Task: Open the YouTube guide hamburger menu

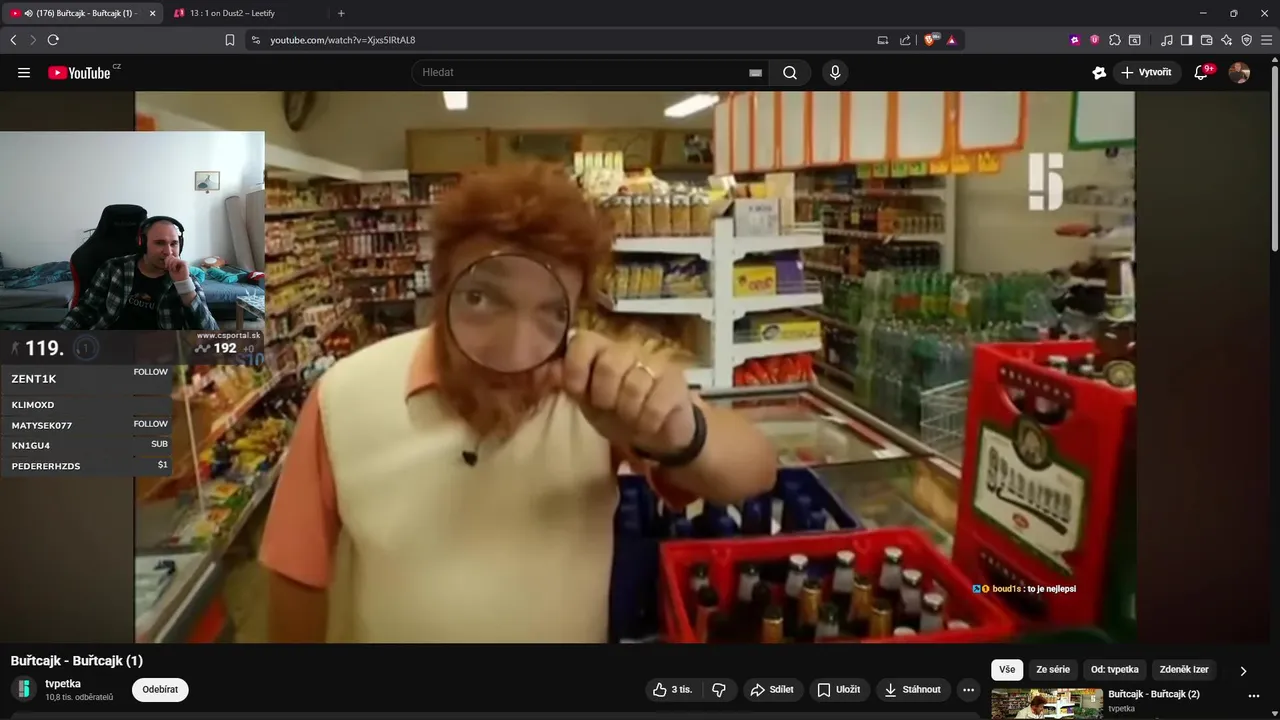Action: pos(24,72)
